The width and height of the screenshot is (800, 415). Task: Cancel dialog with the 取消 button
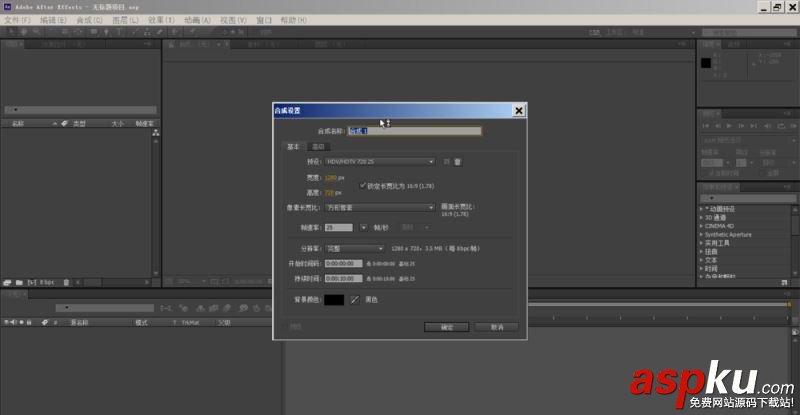click(x=497, y=327)
